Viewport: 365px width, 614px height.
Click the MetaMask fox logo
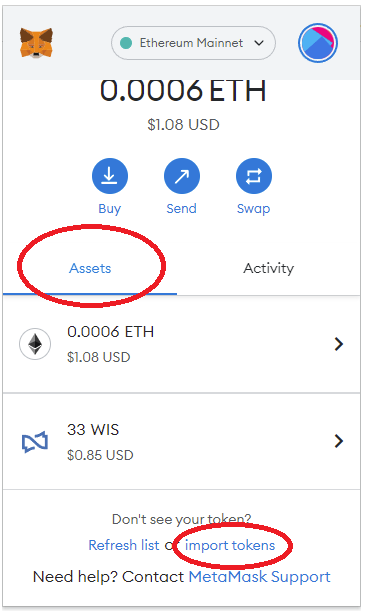(x=36, y=43)
